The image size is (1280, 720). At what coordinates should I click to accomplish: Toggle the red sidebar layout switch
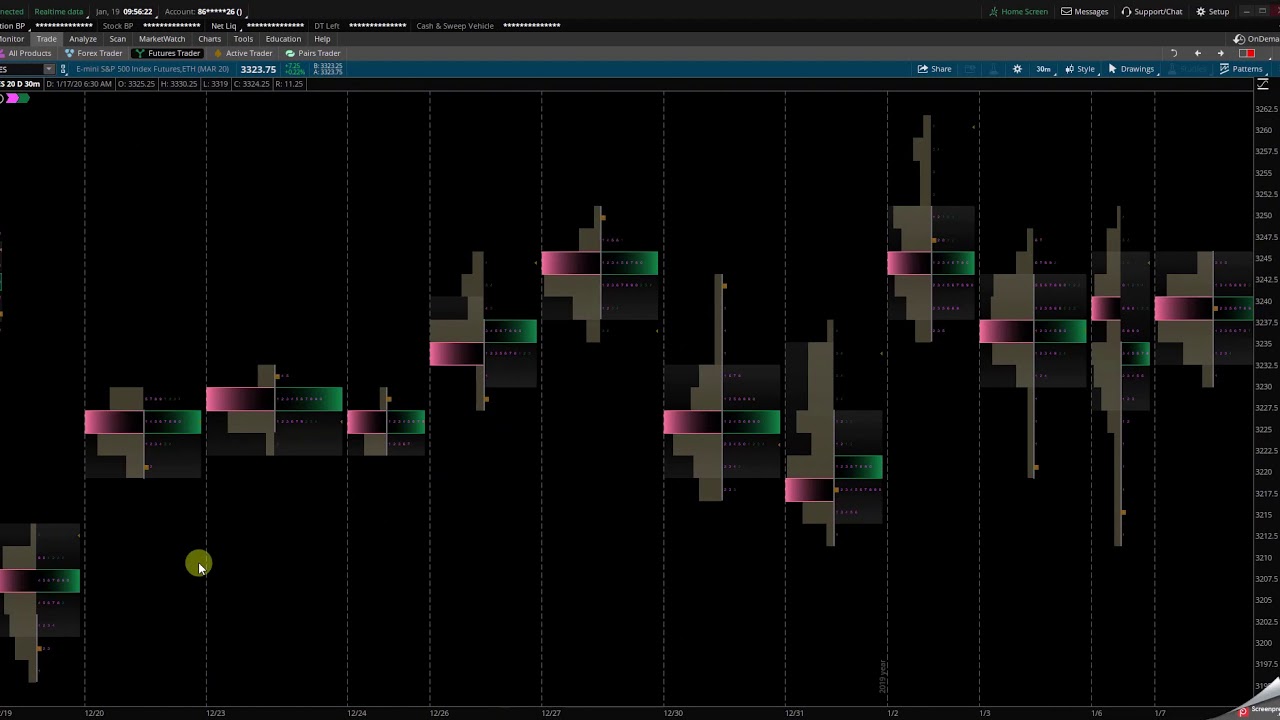click(1247, 53)
